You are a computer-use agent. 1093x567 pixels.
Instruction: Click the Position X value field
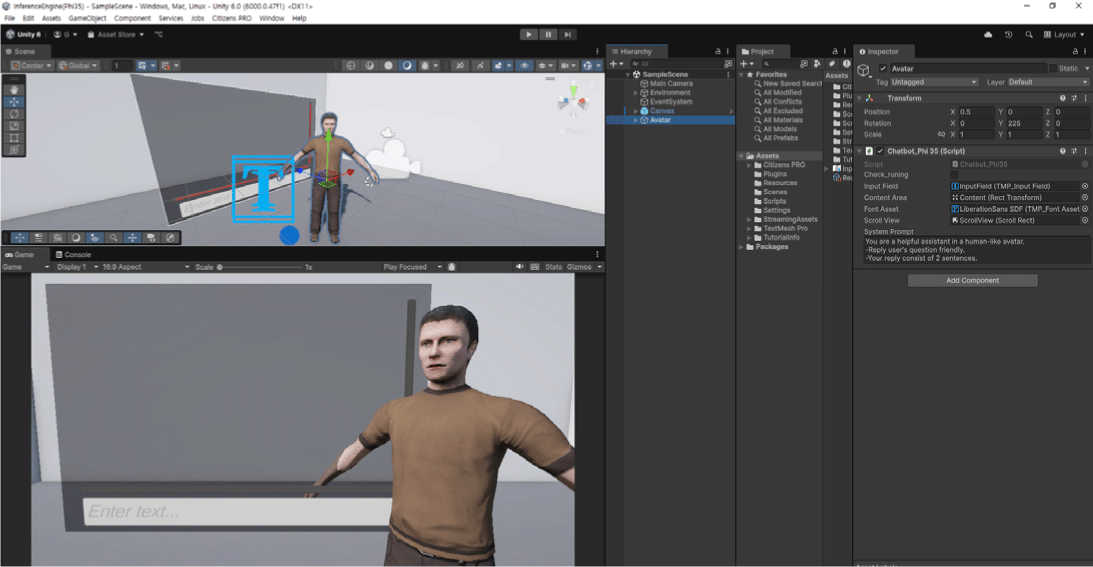[977, 112]
